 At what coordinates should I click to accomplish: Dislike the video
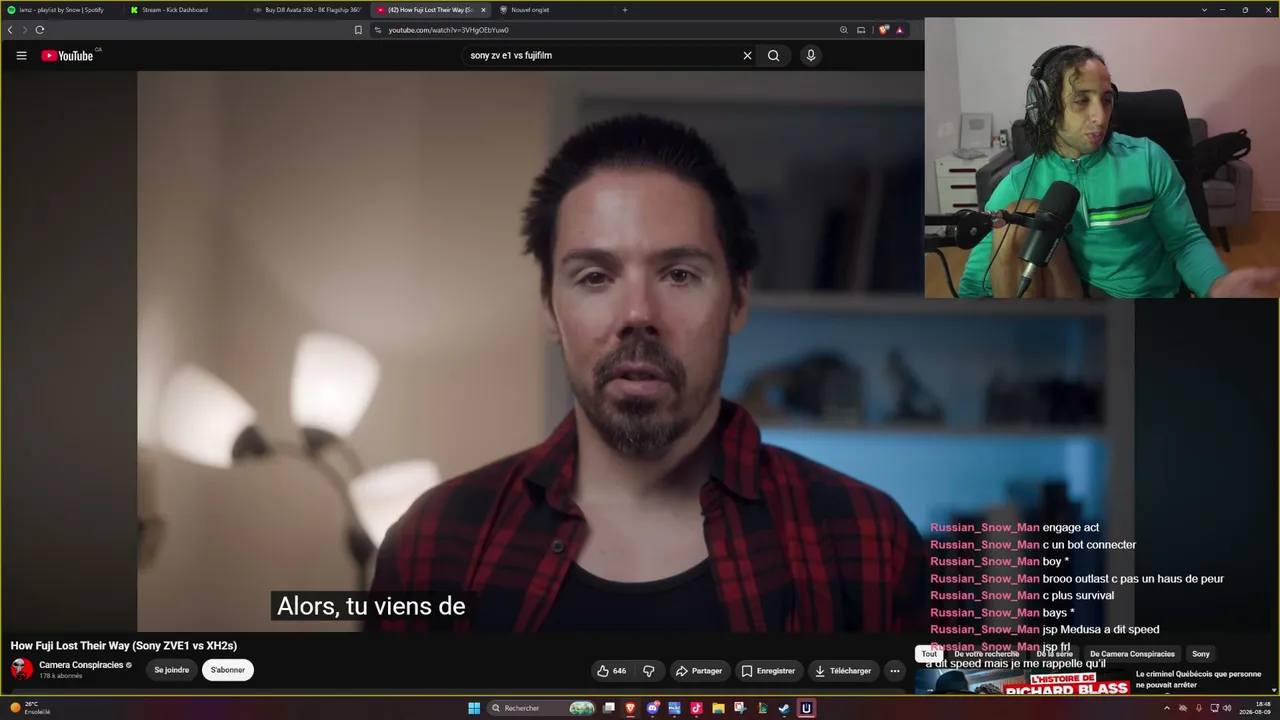pyautogui.click(x=648, y=671)
